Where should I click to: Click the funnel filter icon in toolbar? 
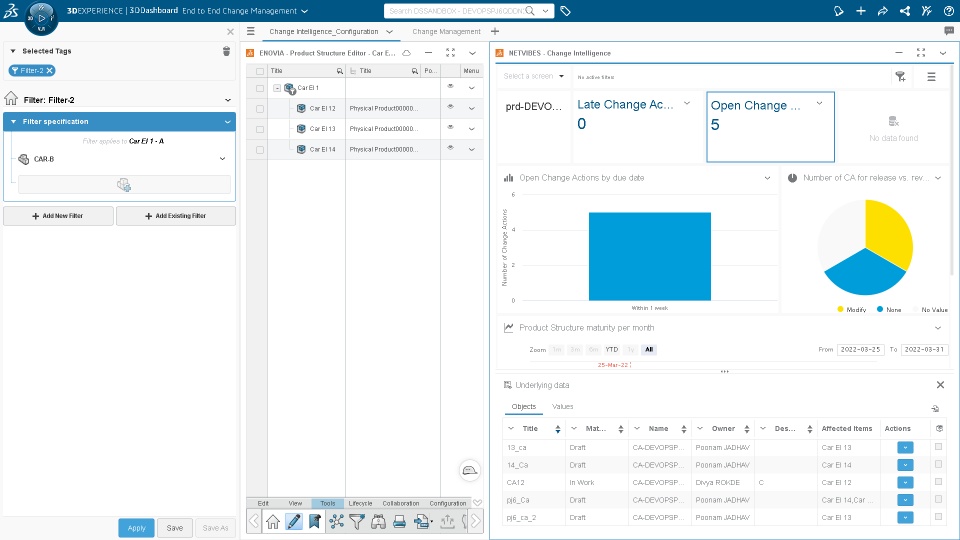pyautogui.click(x=357, y=522)
